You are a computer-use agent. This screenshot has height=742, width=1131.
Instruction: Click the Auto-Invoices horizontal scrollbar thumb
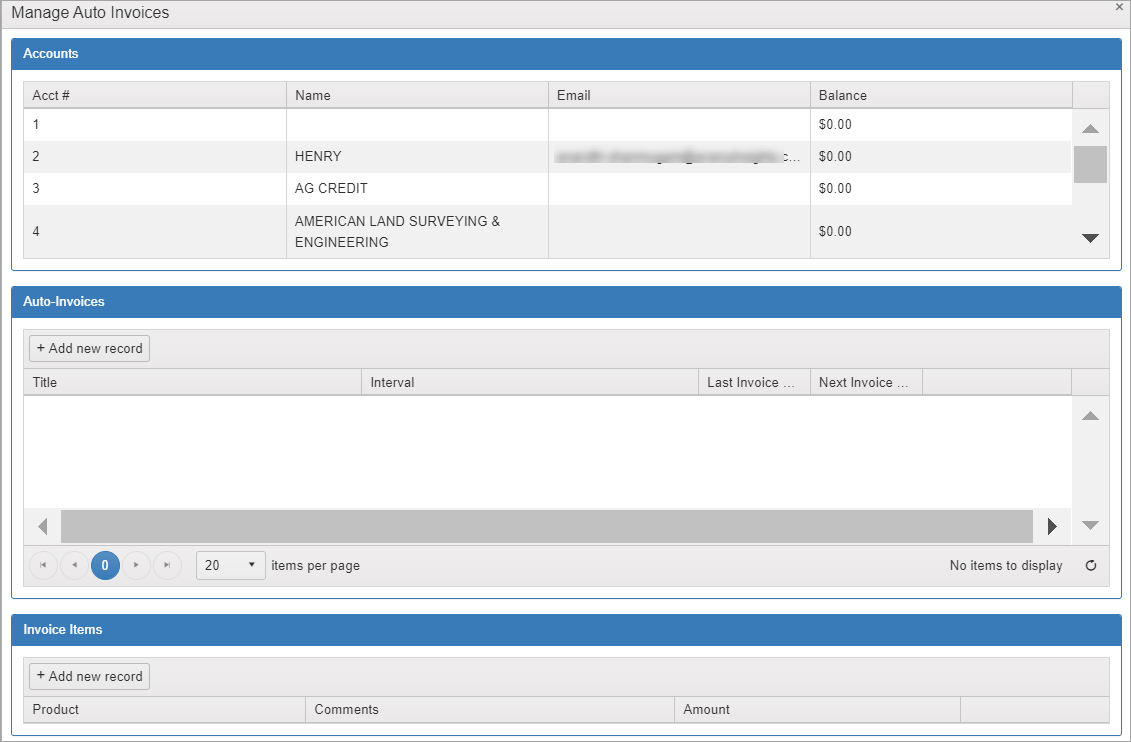(x=546, y=526)
